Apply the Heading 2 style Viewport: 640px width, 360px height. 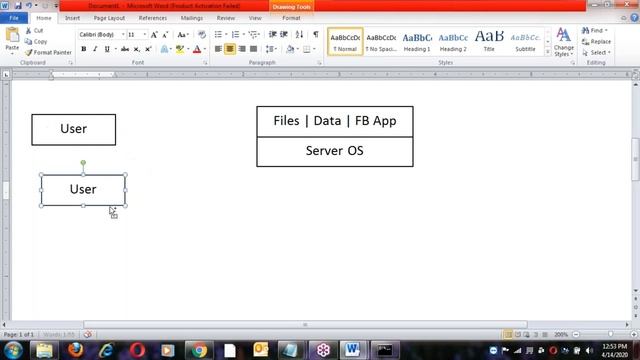pyautogui.click(x=453, y=42)
